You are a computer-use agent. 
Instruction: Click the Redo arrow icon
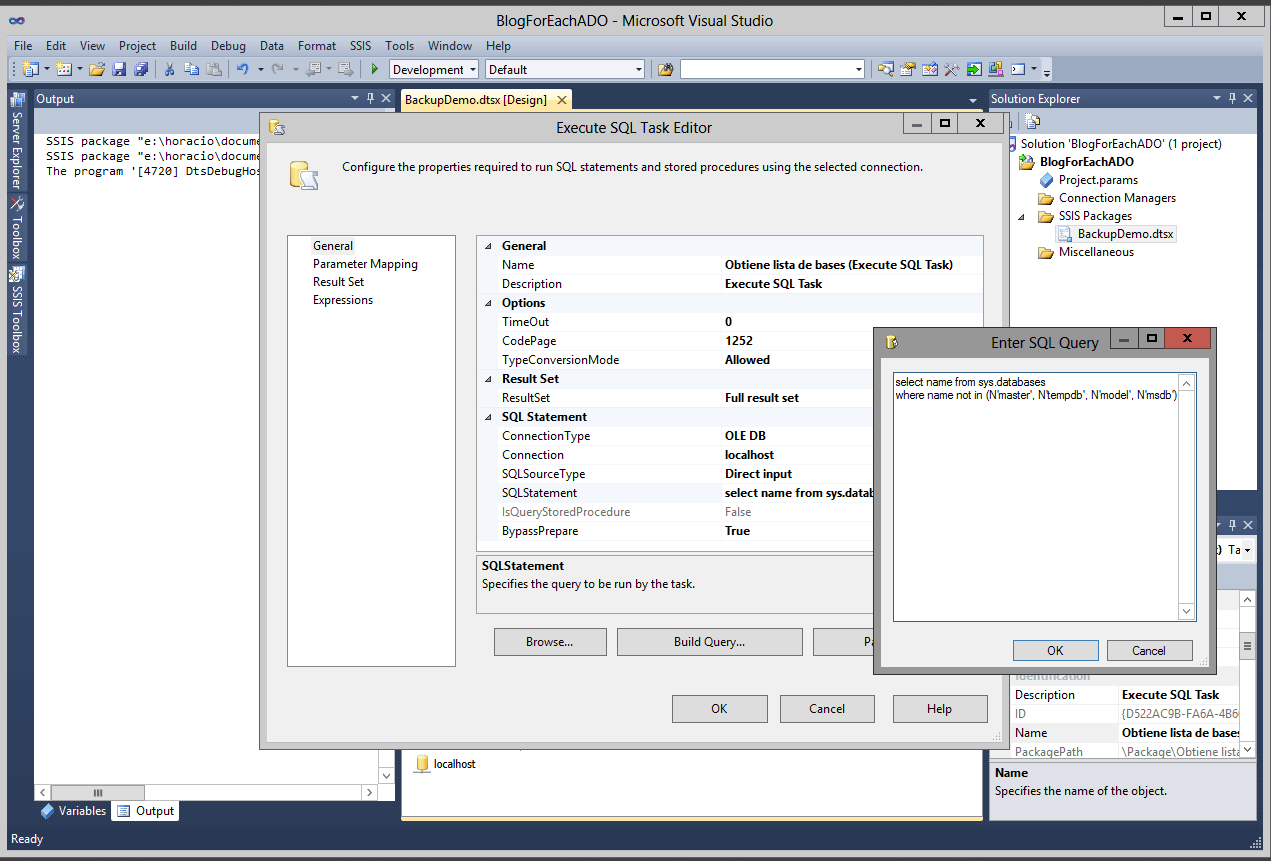pyautogui.click(x=278, y=69)
